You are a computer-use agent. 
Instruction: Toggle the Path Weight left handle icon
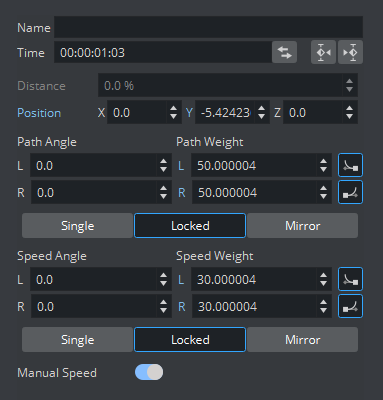coord(350,165)
